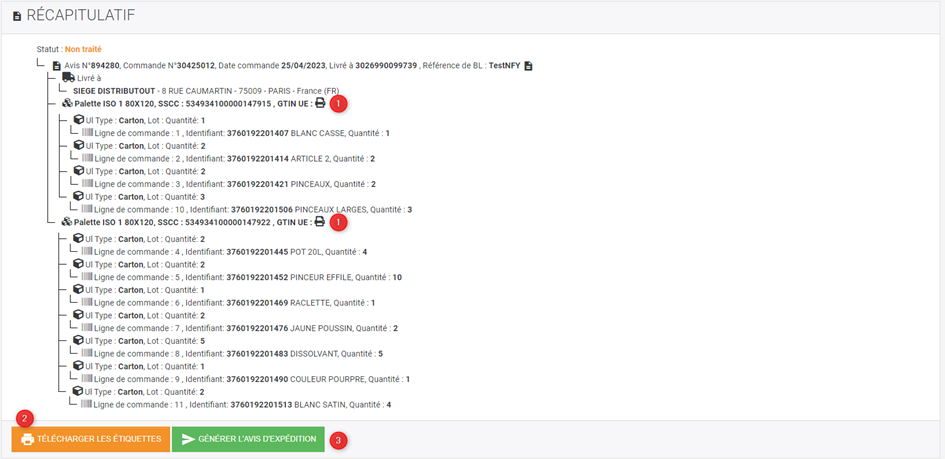Image resolution: width=945 pixels, height=459 pixels.
Task: Click the carton icon above POT 20L line
Action: click(x=78, y=239)
